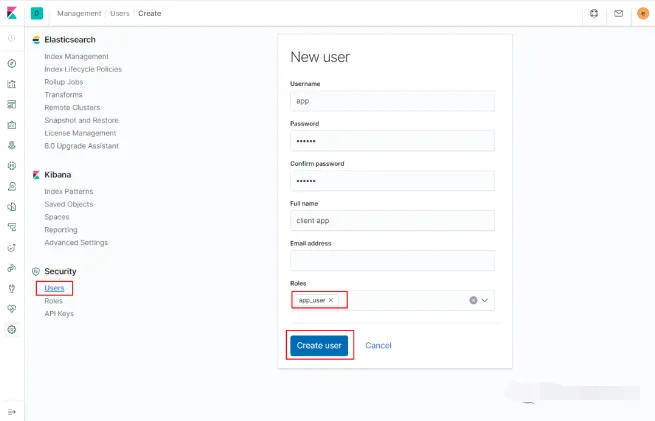Click the Kibana logo at top left
The width and height of the screenshot is (655, 421).
click(12, 13)
